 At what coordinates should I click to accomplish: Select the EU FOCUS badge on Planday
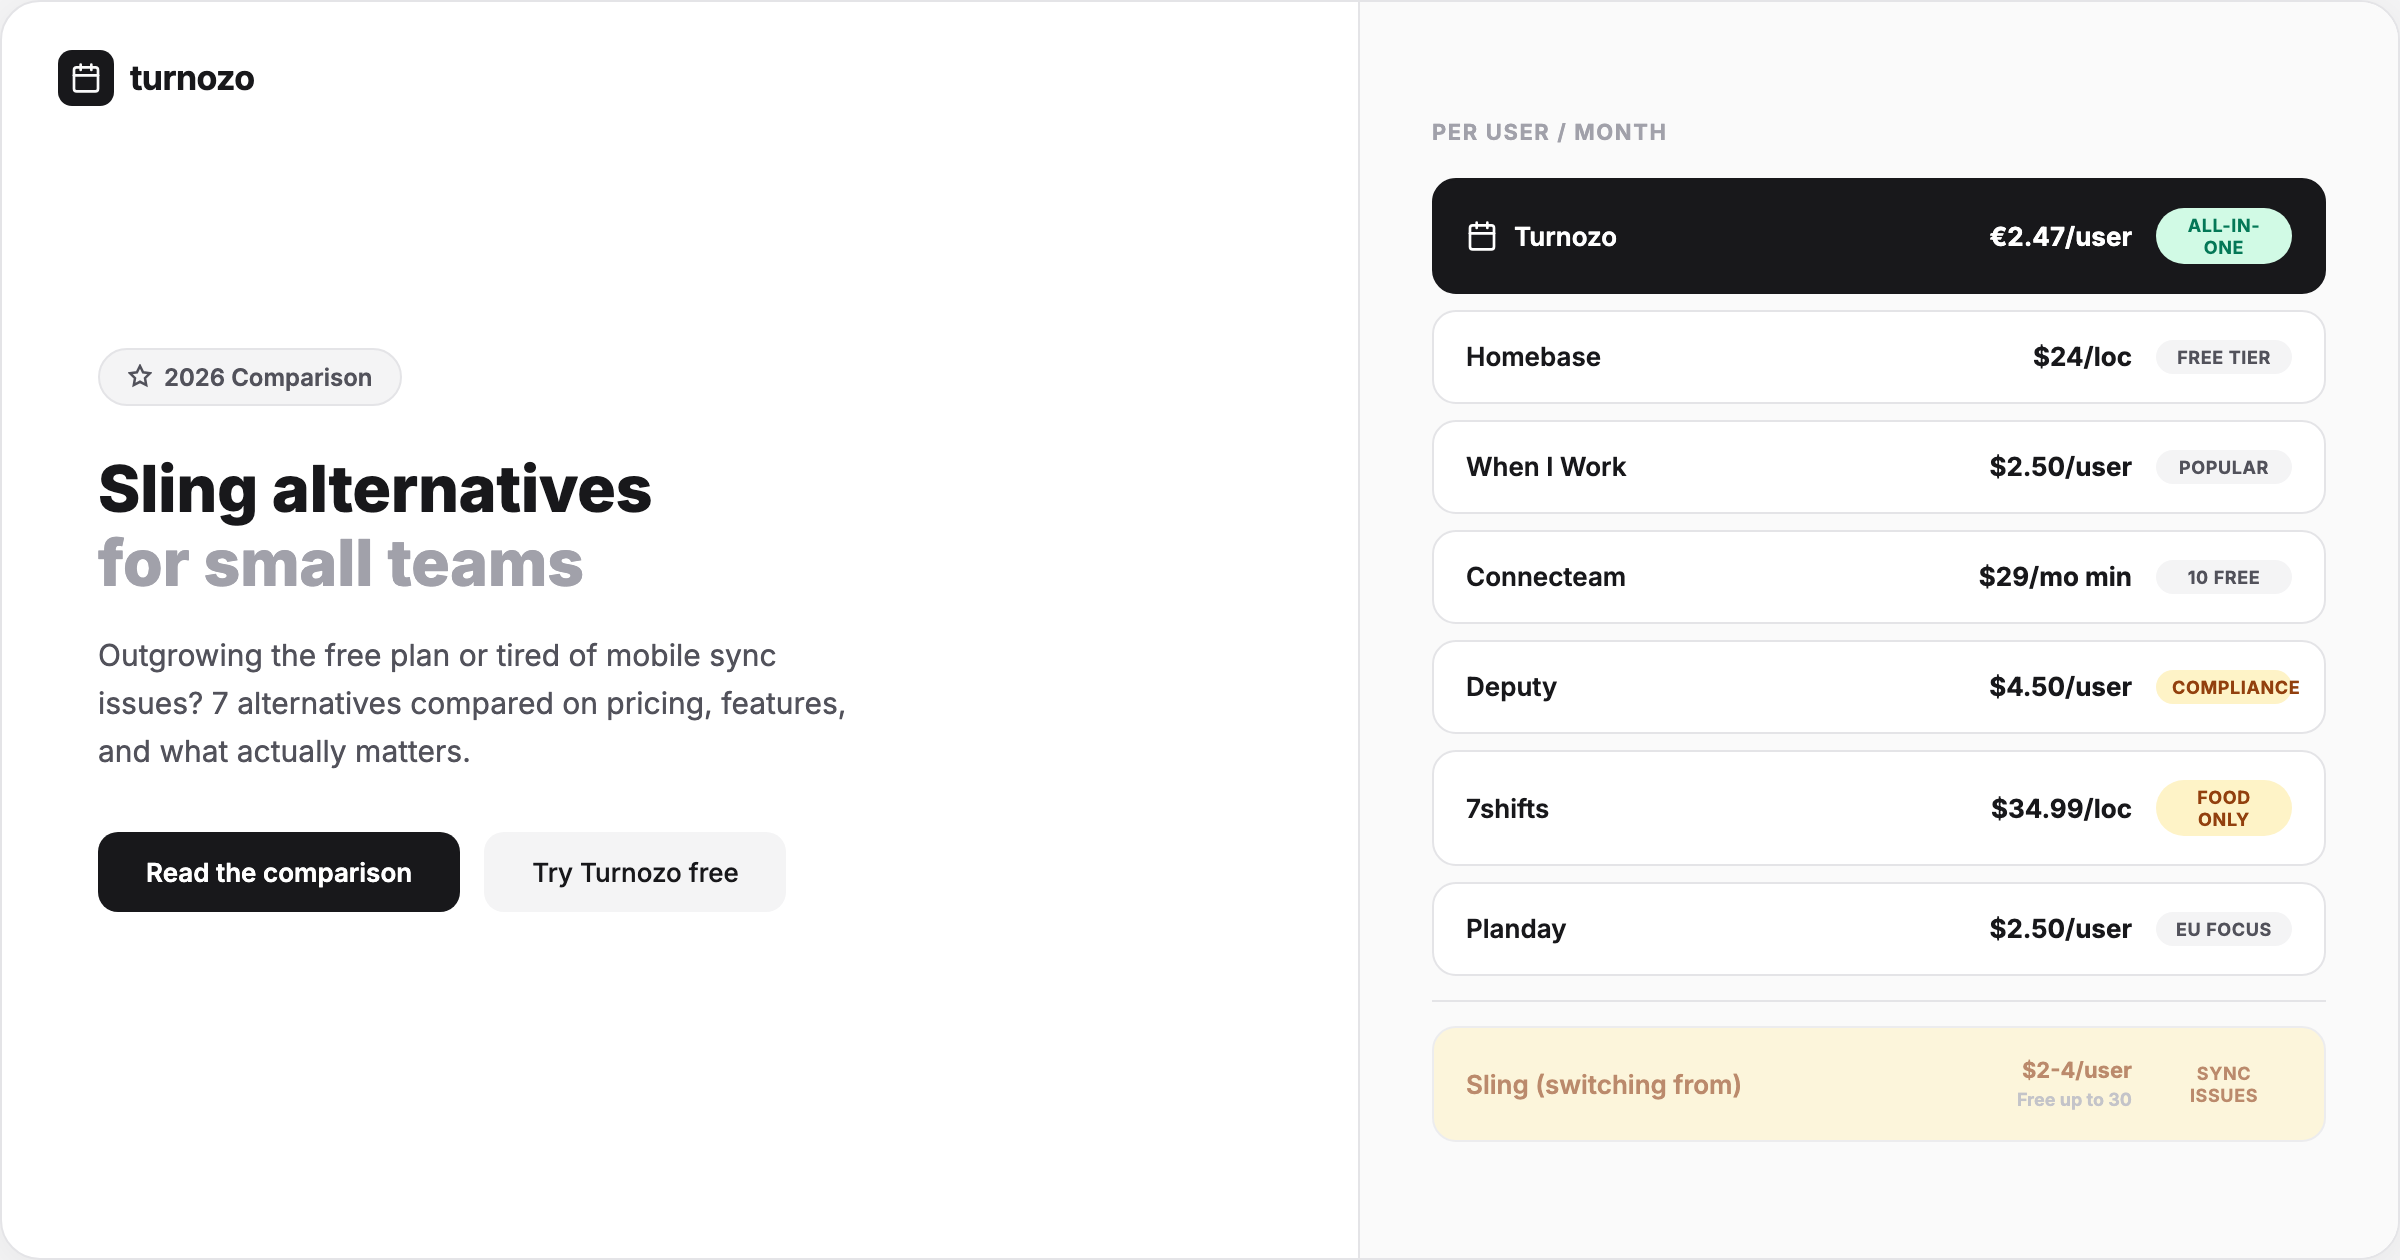click(x=2222, y=929)
